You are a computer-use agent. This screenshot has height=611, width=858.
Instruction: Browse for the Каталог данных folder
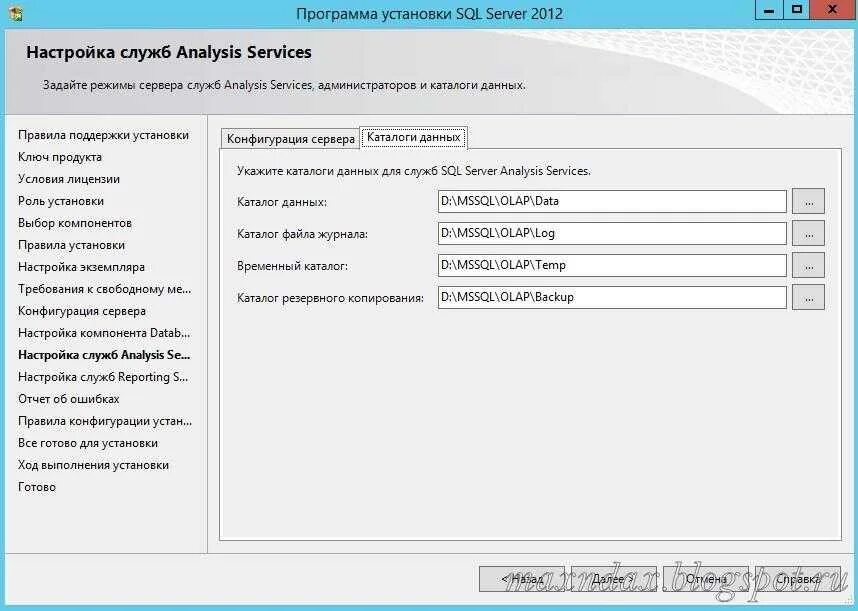tap(808, 201)
